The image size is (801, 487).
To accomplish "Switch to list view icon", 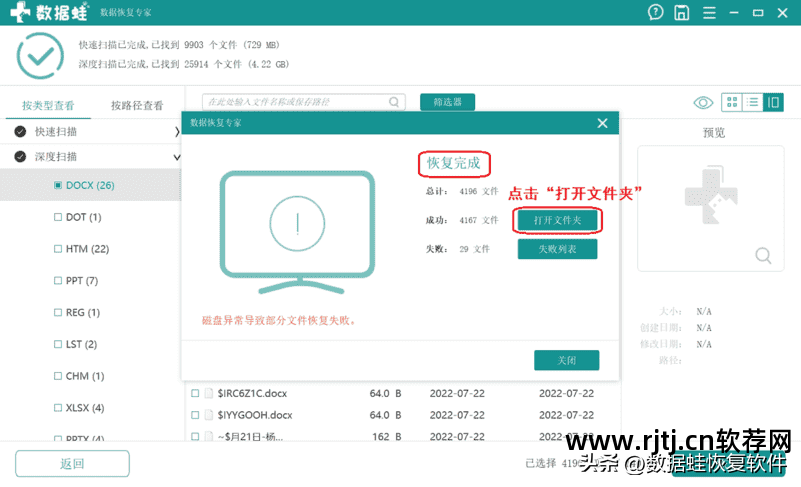I will tap(752, 102).
